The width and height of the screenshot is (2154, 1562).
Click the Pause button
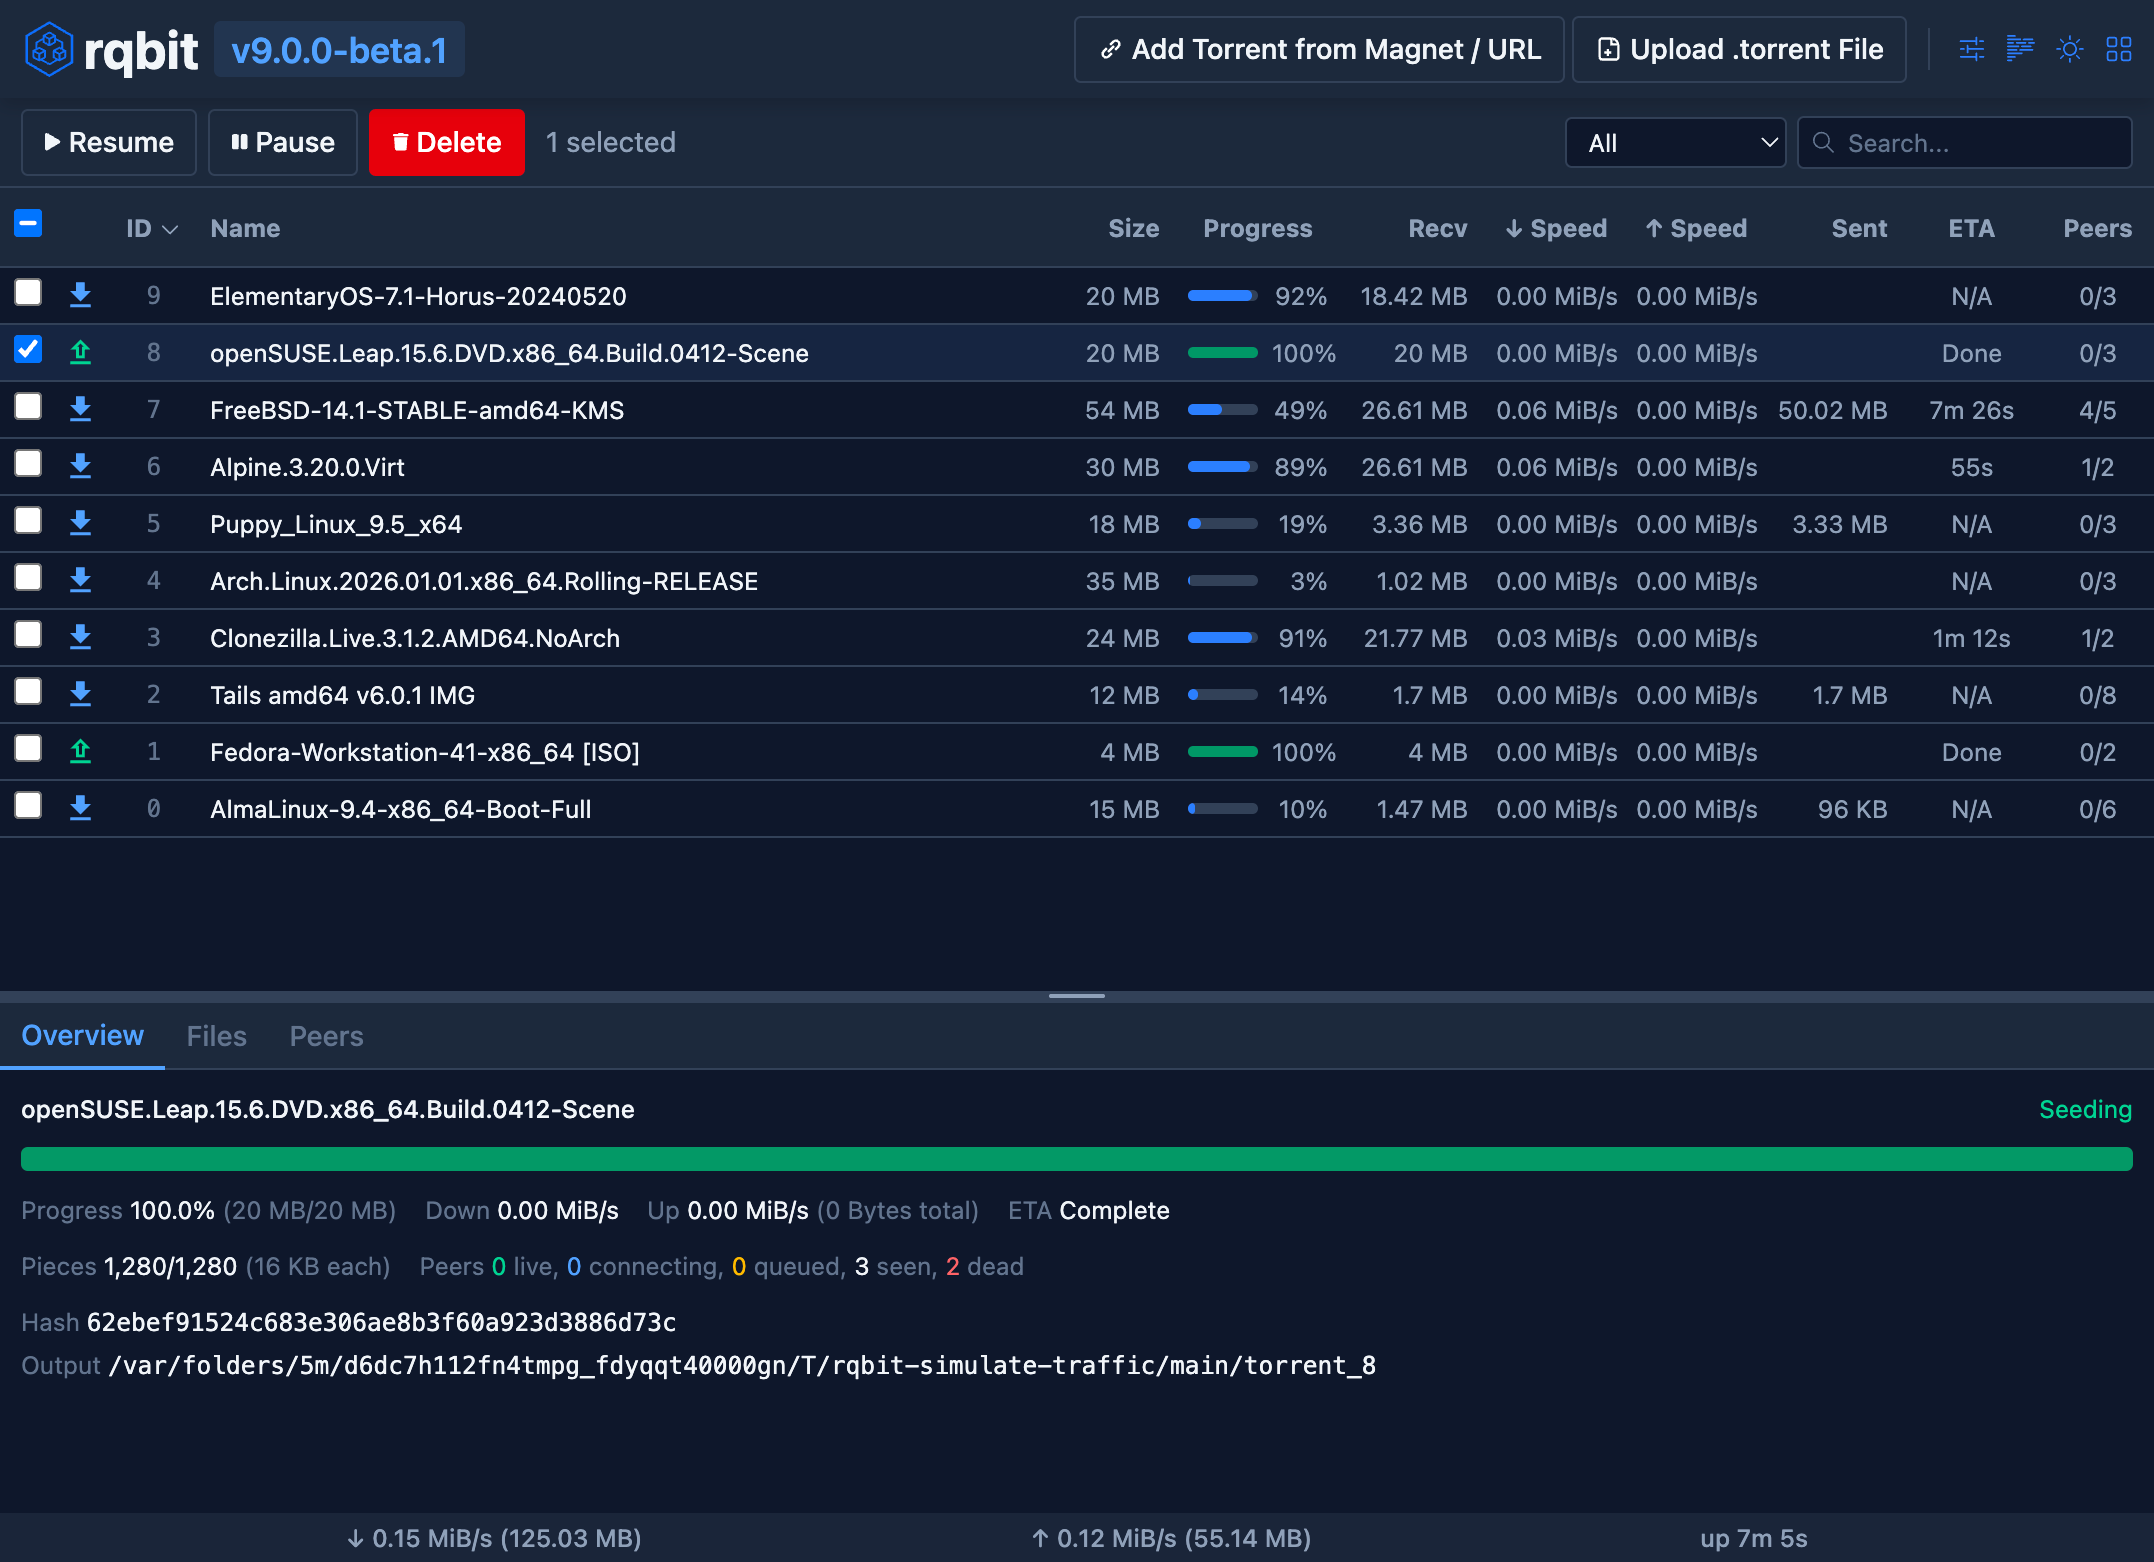coord(283,142)
